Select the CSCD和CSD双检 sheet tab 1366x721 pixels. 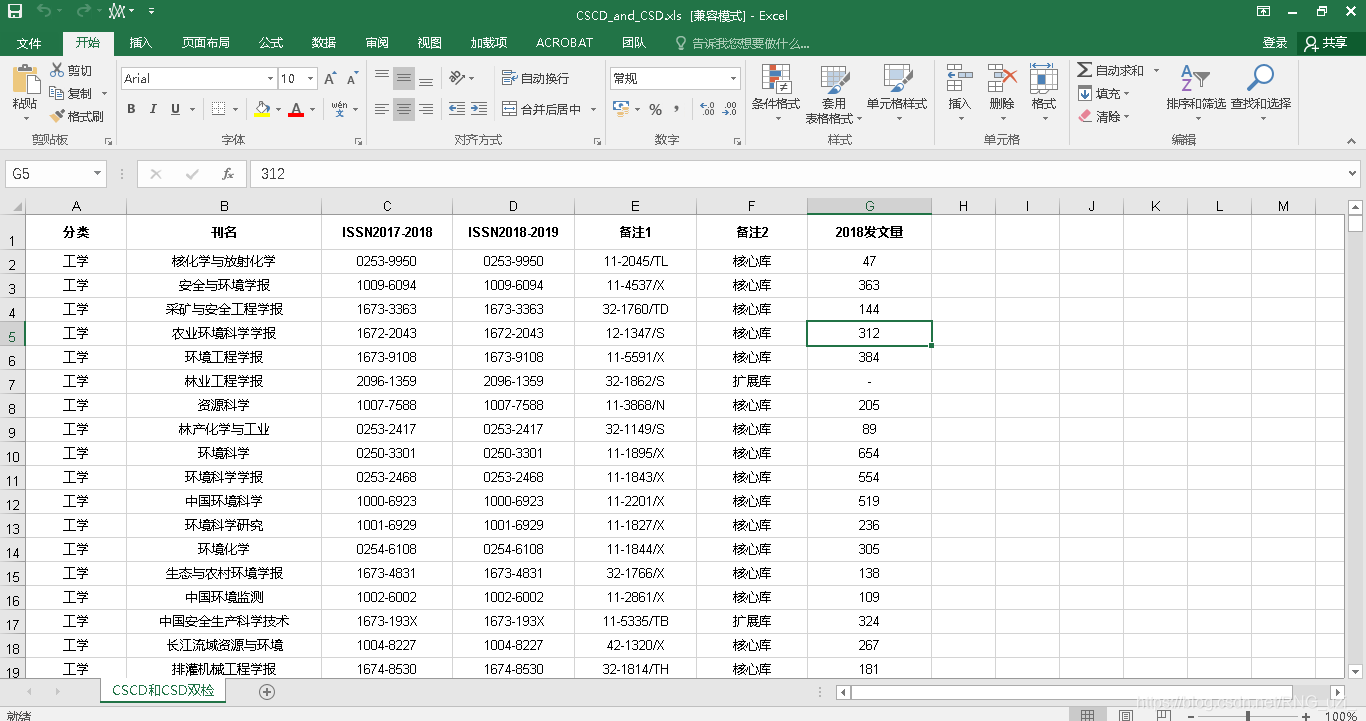coord(163,691)
